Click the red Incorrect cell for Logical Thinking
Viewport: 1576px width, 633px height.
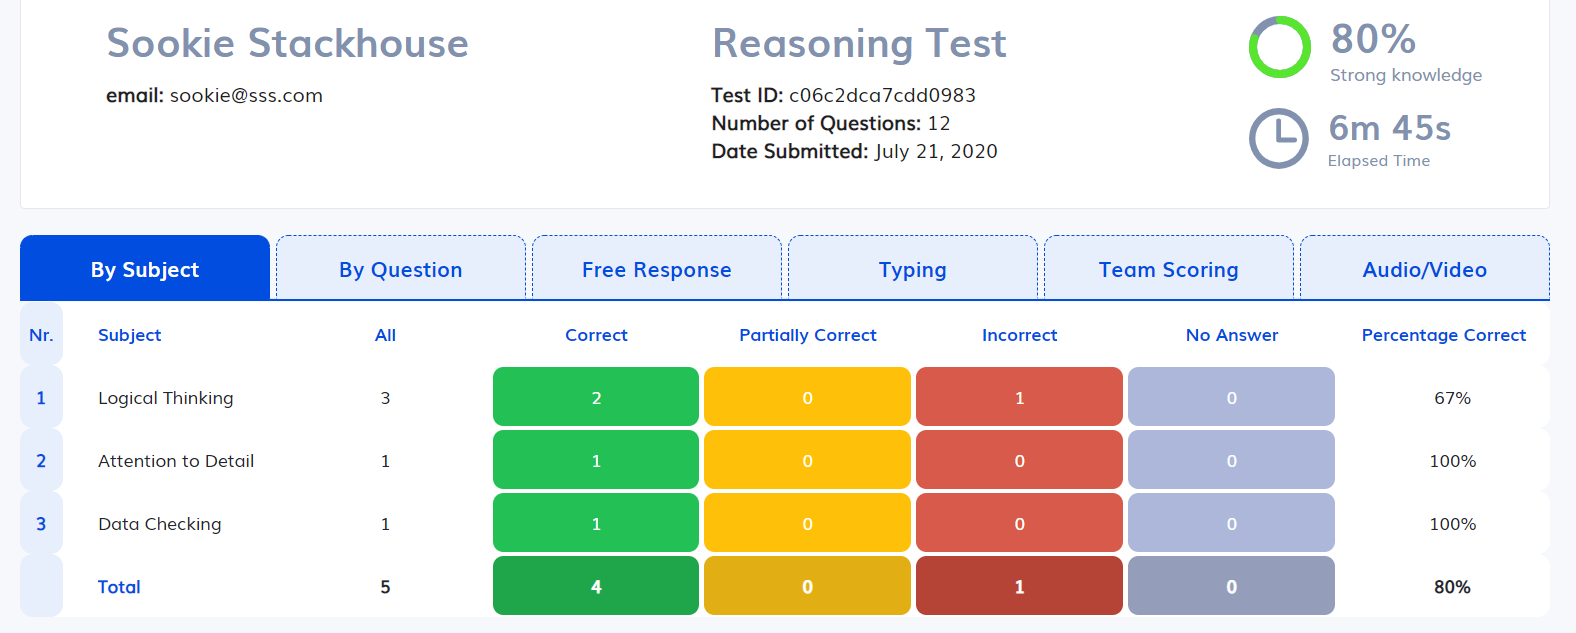[1019, 397]
